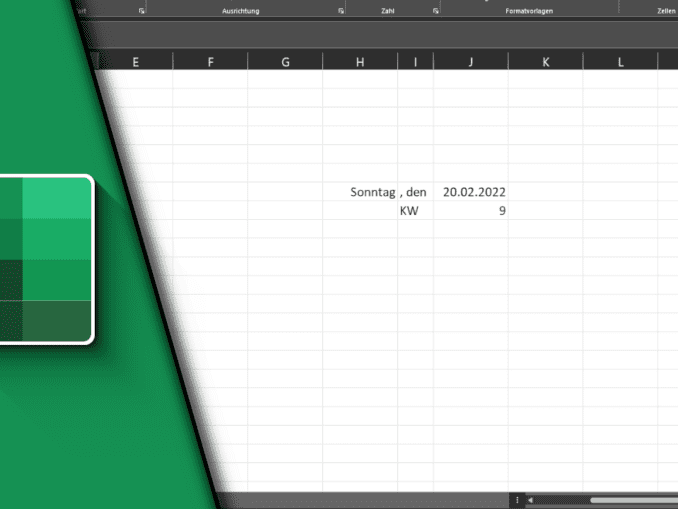The image size is (678, 509).
Task: Select the narrow column I header
Action: tap(415, 62)
